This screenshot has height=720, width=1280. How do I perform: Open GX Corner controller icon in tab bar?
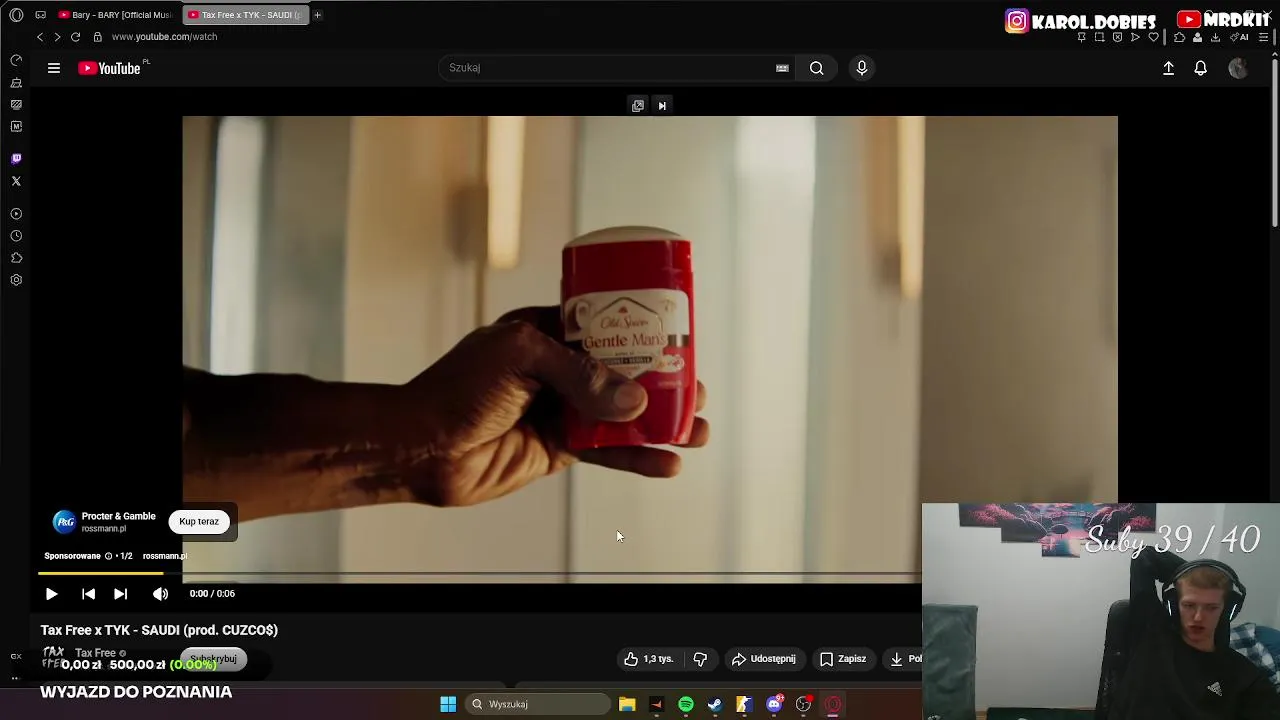[x=40, y=15]
